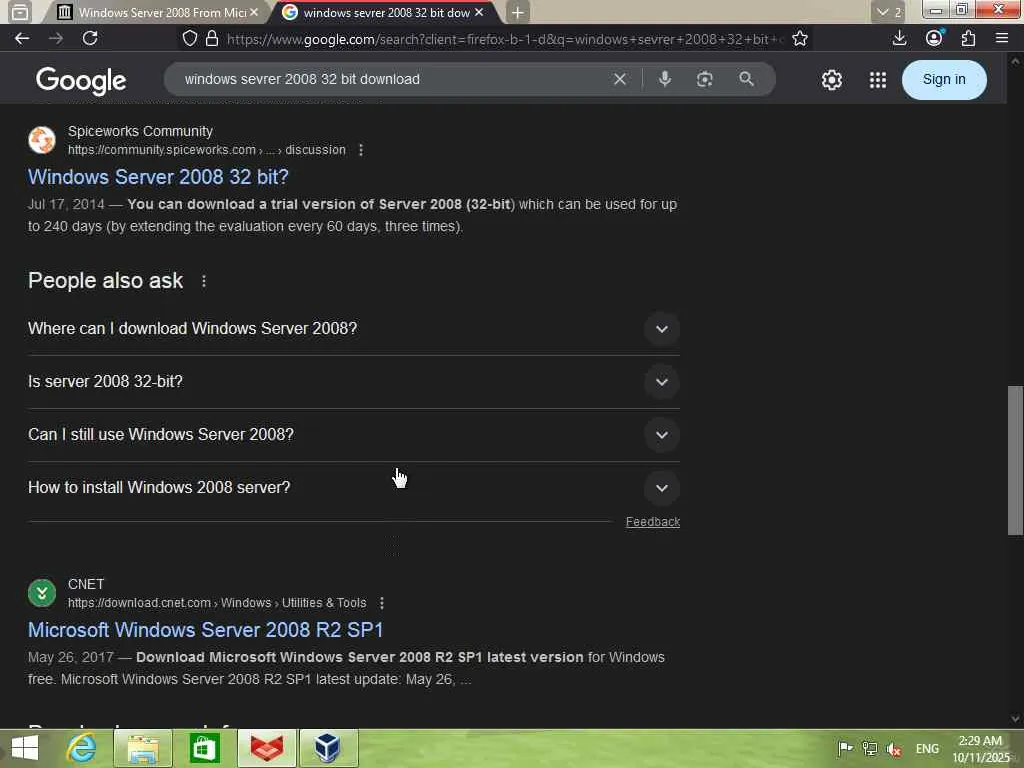Image resolution: width=1024 pixels, height=768 pixels.
Task: Open VirtualBox from the taskbar
Action: (328, 748)
